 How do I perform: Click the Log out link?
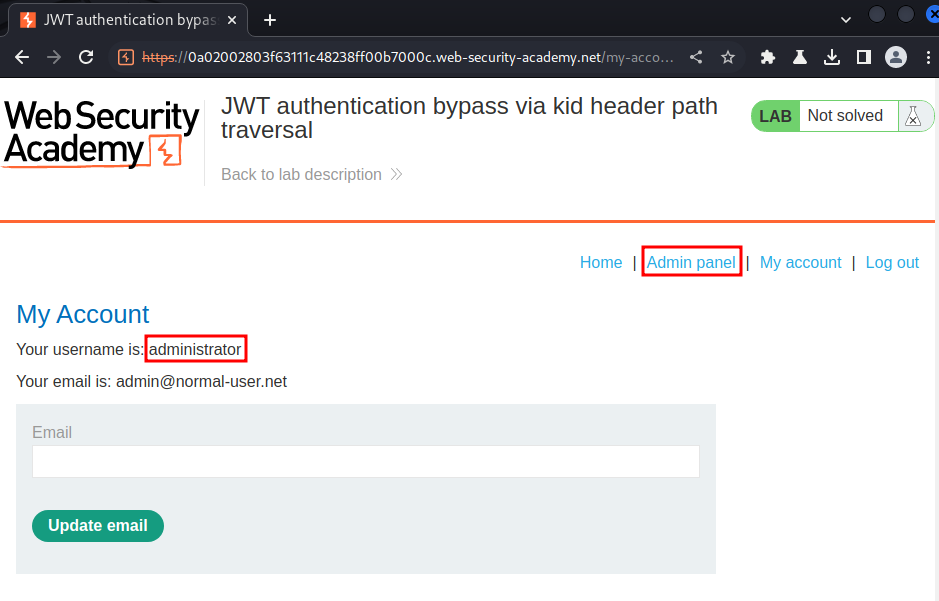892,262
